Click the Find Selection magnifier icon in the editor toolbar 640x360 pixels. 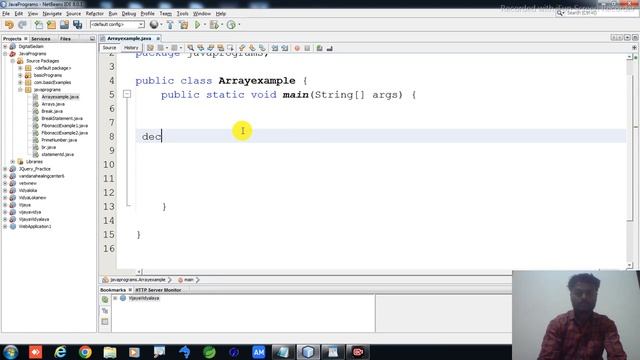191,48
